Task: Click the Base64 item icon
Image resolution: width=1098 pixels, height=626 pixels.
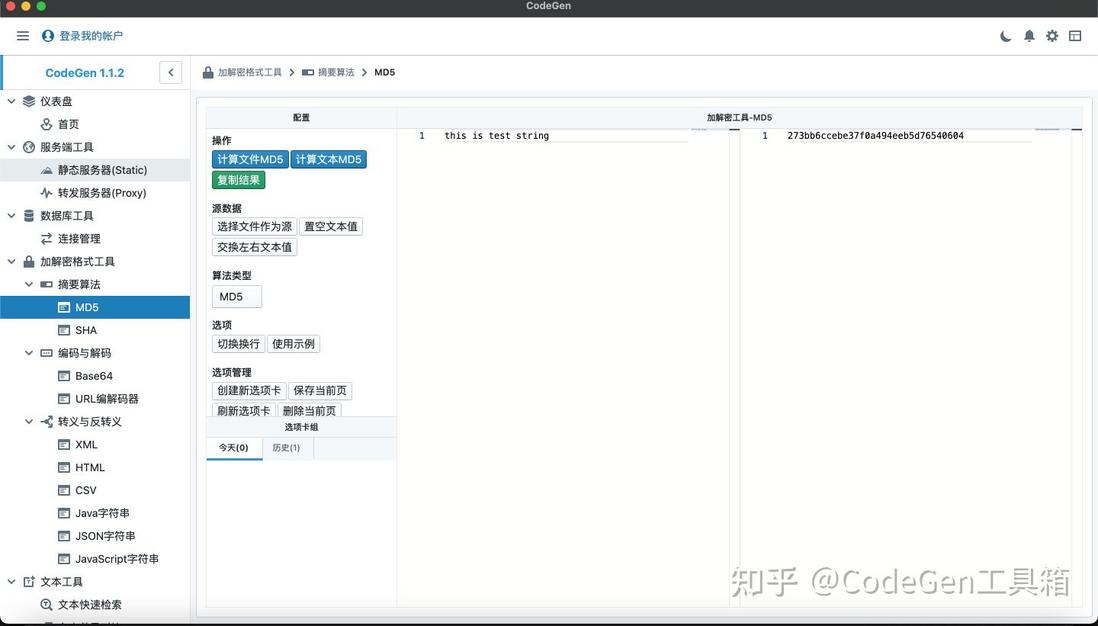Action: 64,376
